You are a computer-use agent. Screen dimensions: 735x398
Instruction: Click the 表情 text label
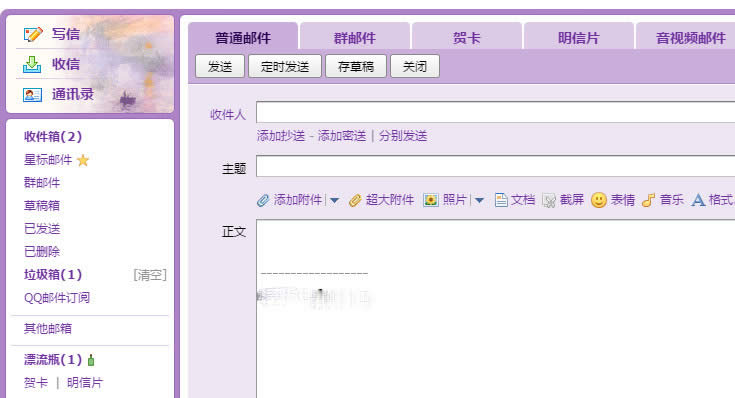pyautogui.click(x=622, y=200)
